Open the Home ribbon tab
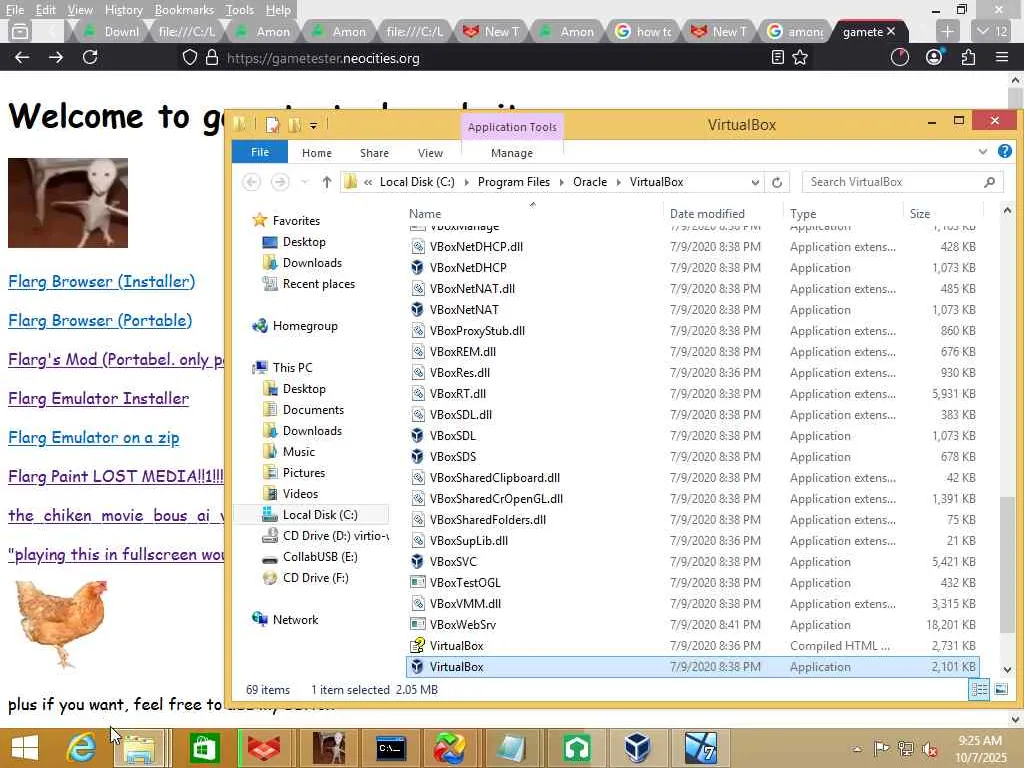Screen dimensions: 1024x768 click(317, 153)
